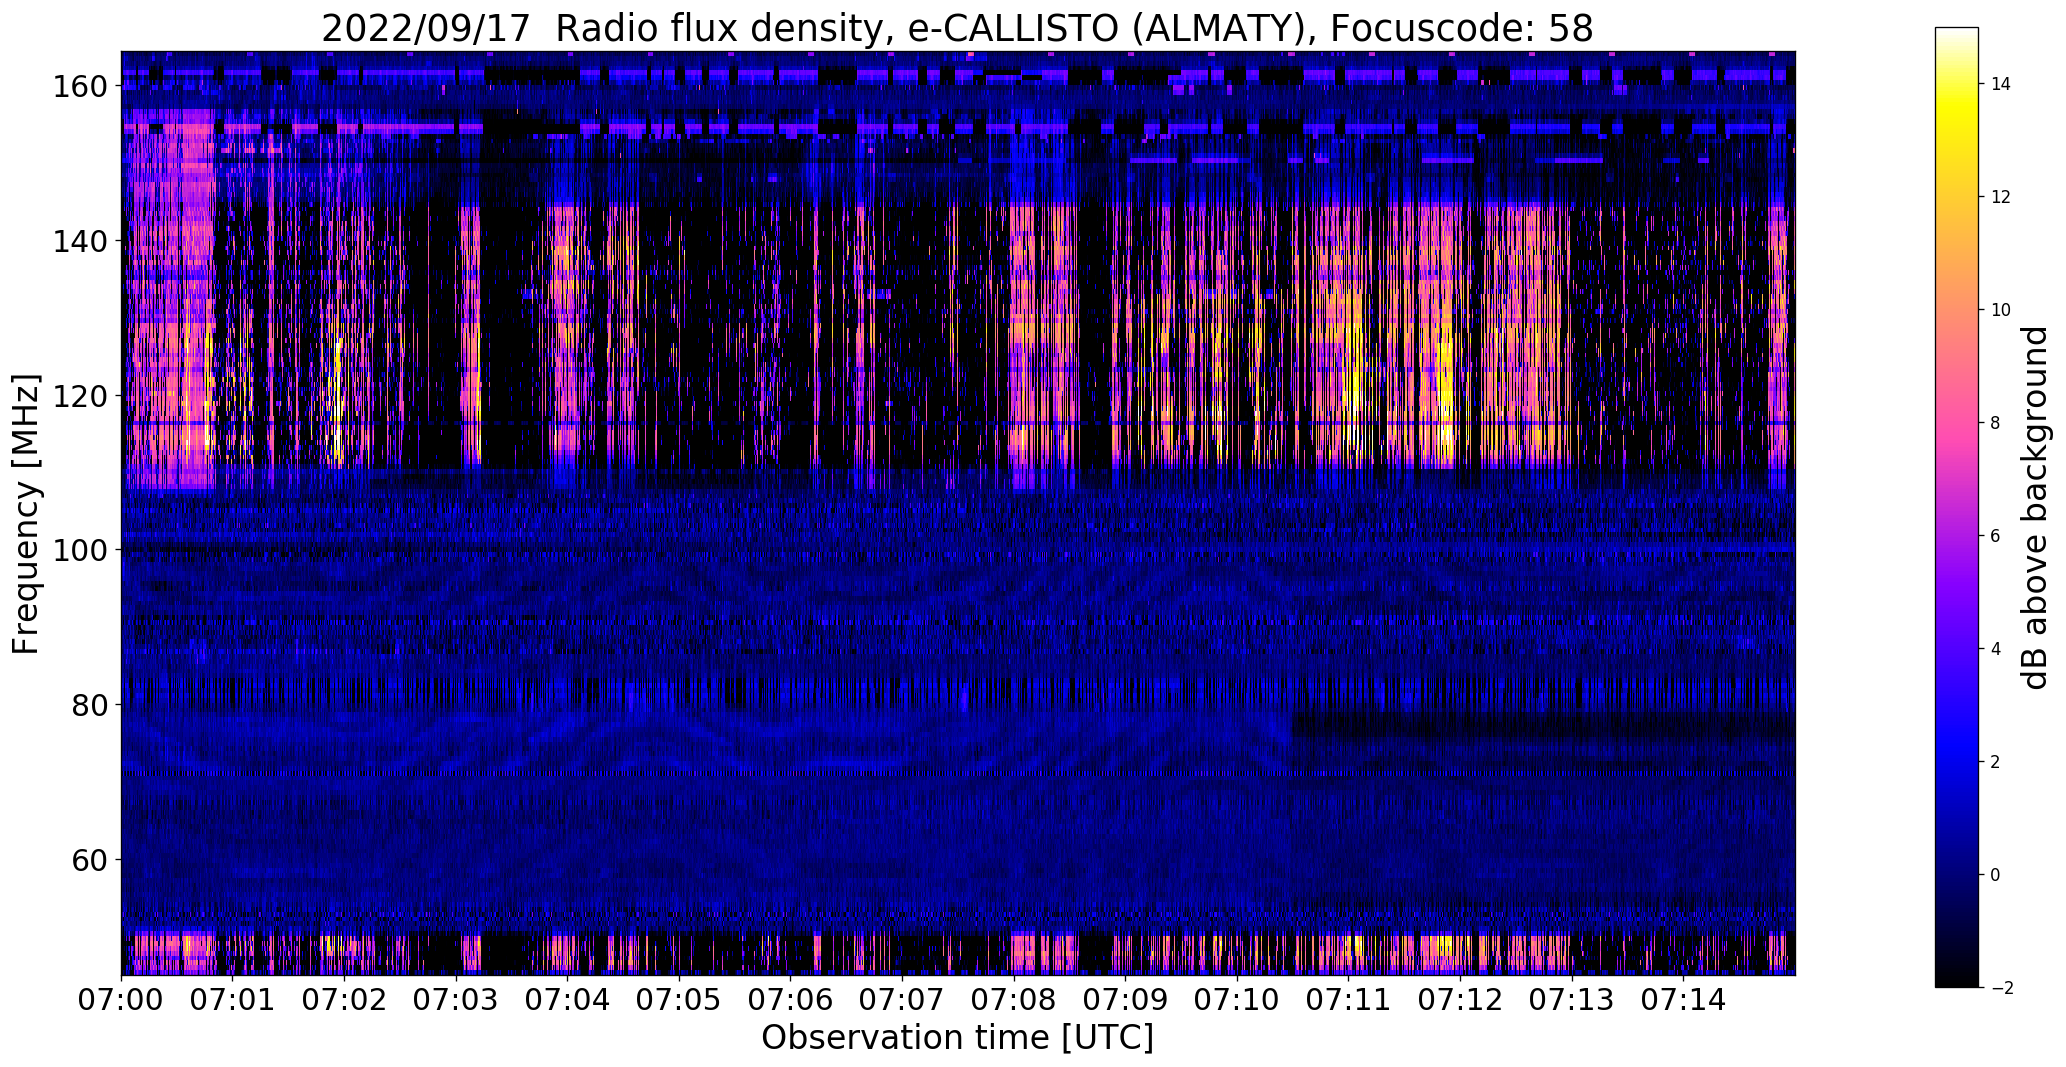Click the 07:04 time tick label

[x=568, y=999]
